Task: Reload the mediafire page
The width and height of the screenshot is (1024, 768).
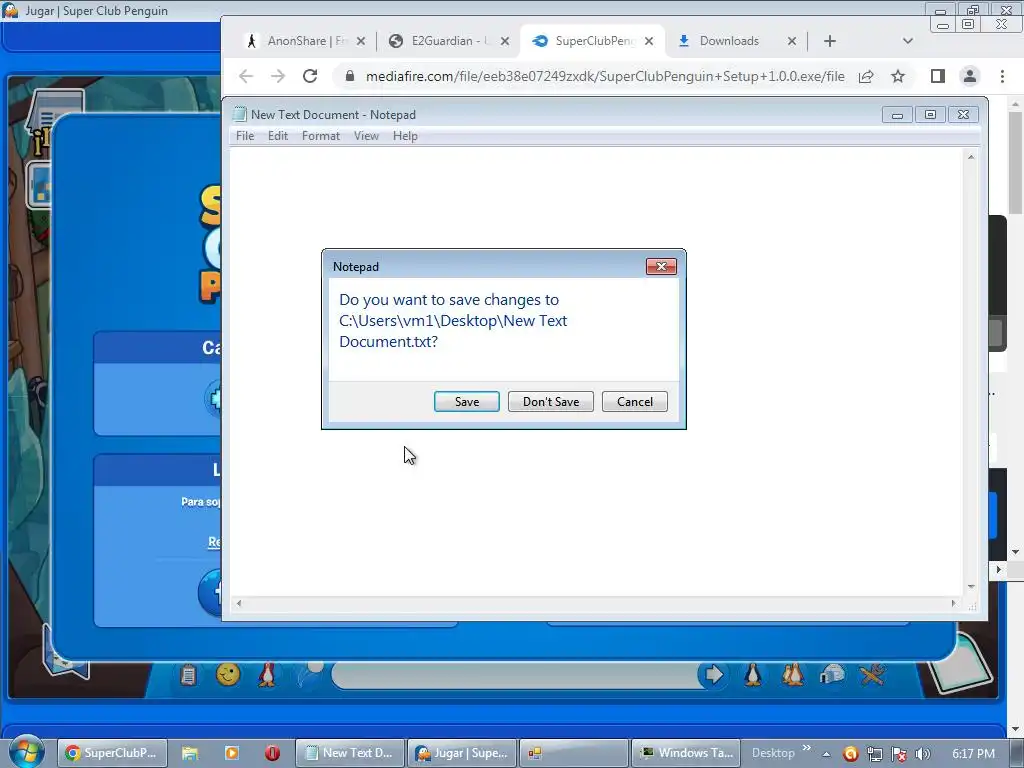Action: 310,76
